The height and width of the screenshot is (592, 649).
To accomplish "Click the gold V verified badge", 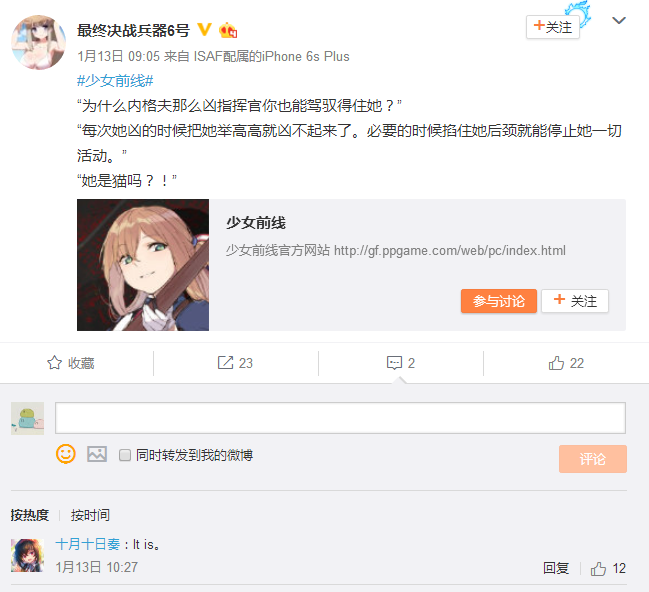I will 204,30.
